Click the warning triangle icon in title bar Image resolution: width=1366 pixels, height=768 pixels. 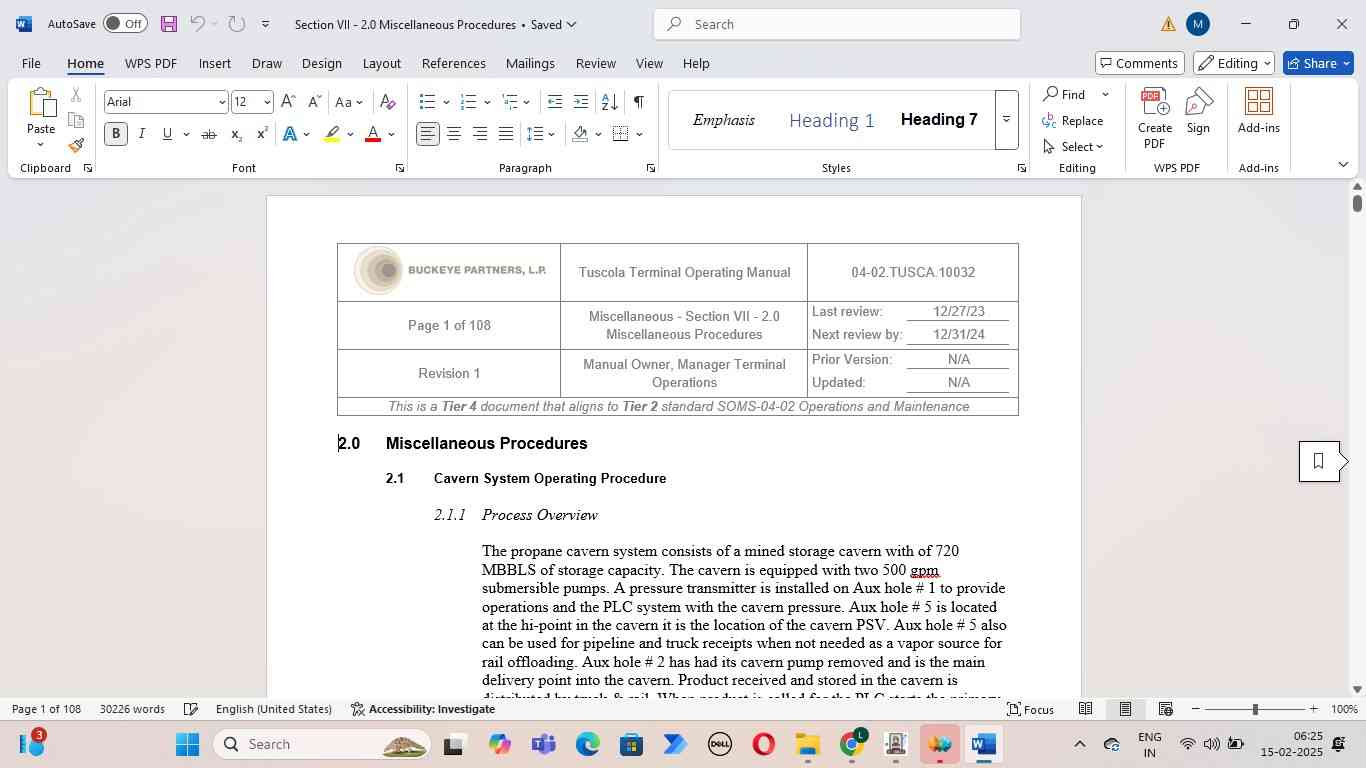tap(1168, 24)
